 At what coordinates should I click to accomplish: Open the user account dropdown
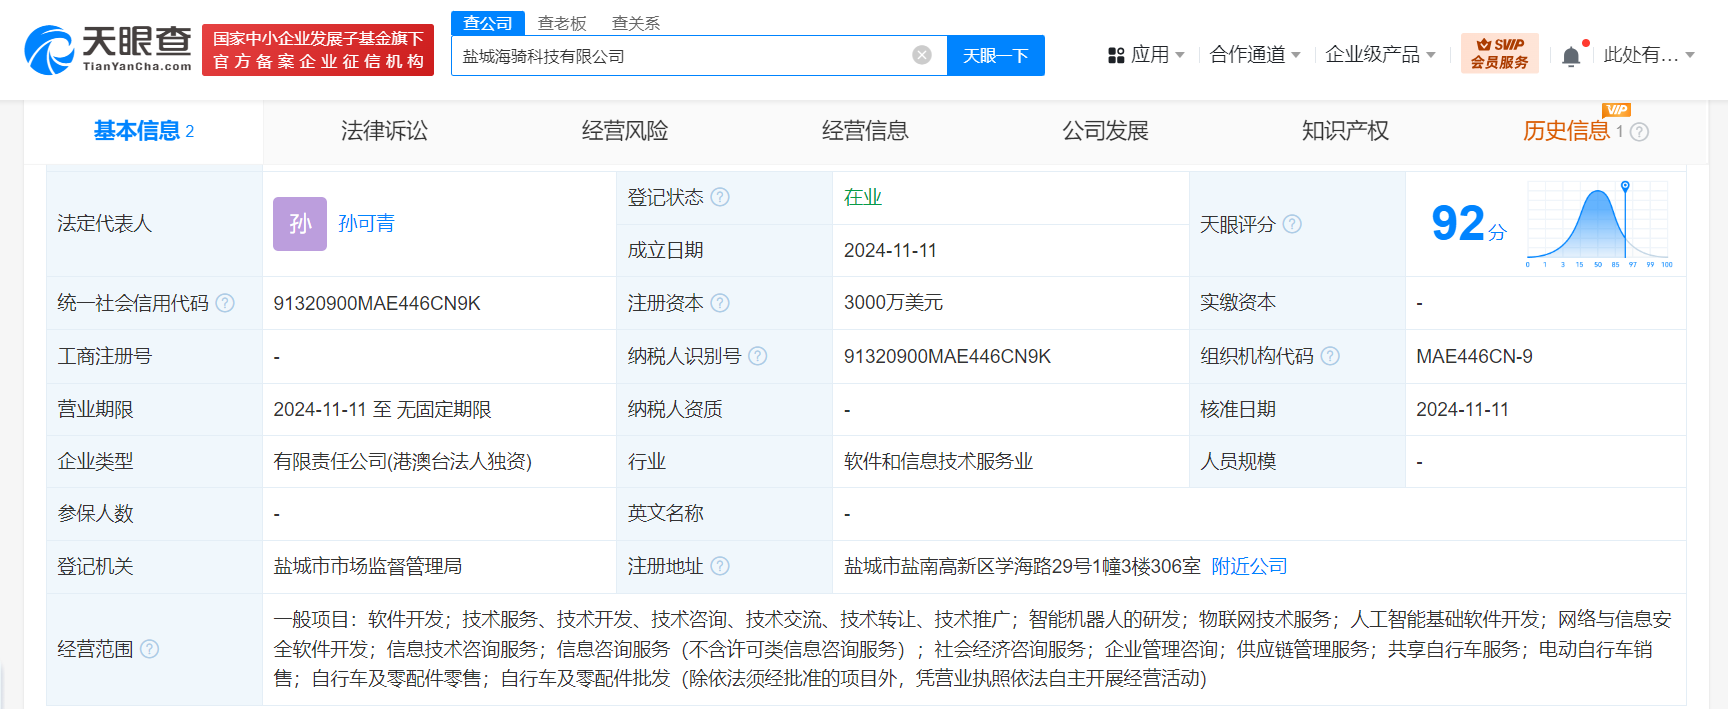tap(1648, 55)
